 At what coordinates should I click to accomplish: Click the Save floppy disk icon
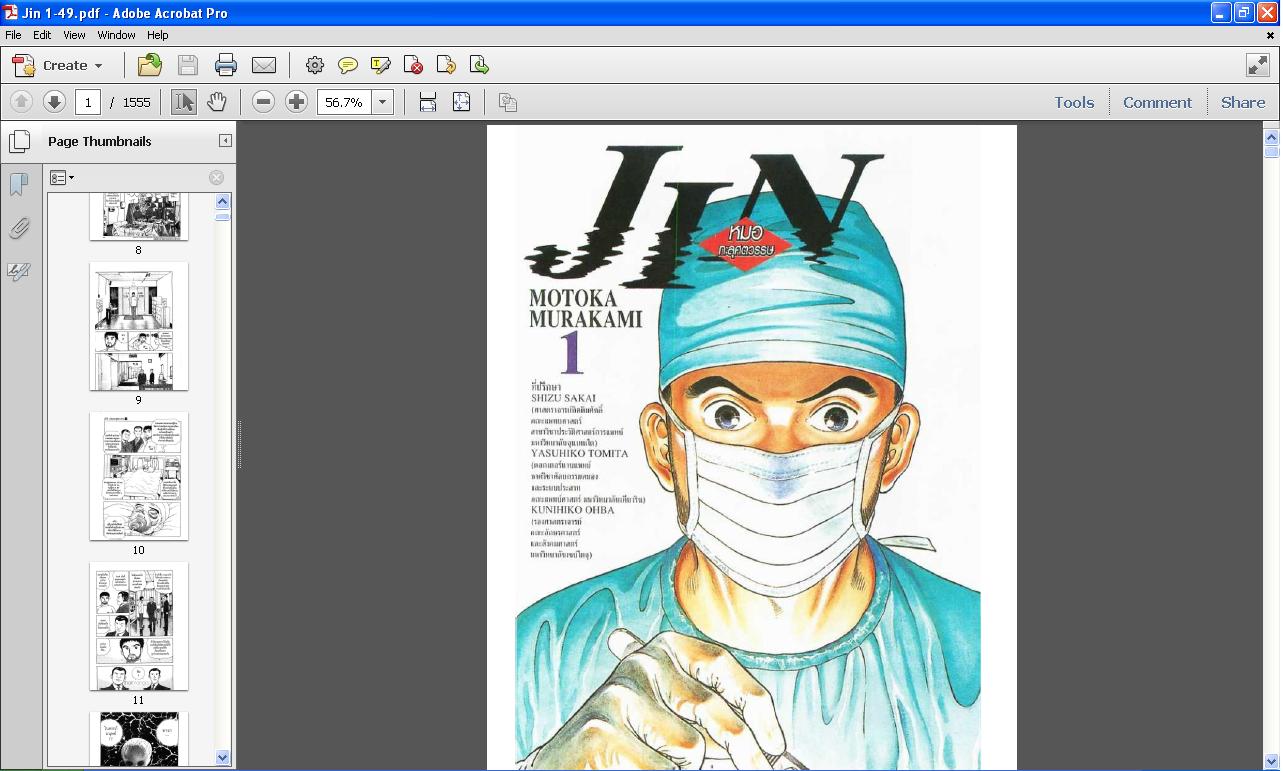coord(188,65)
